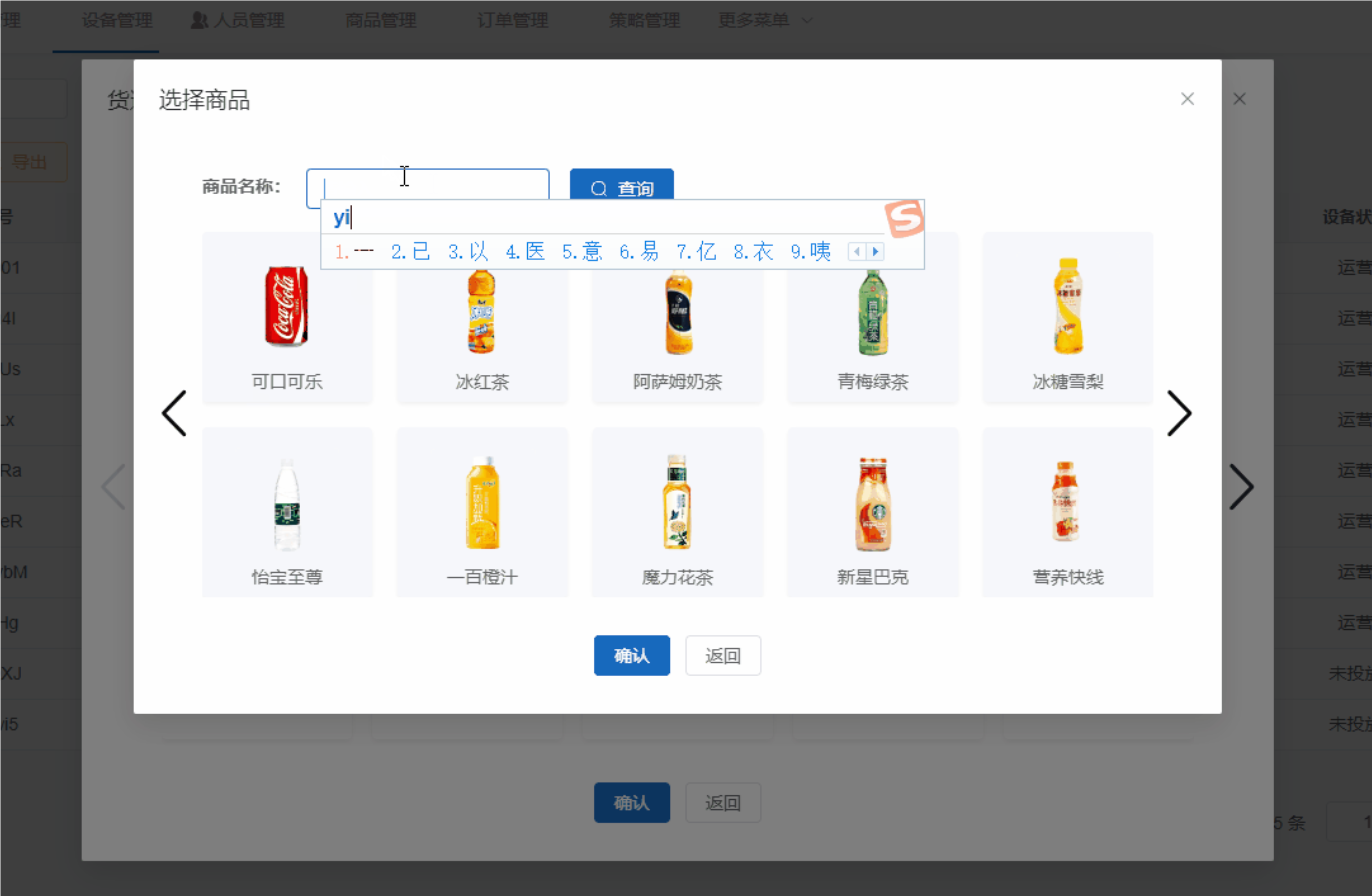The height and width of the screenshot is (896, 1372).
Task: Select the 冰糖雪梨 product image
Action: 1068,306
